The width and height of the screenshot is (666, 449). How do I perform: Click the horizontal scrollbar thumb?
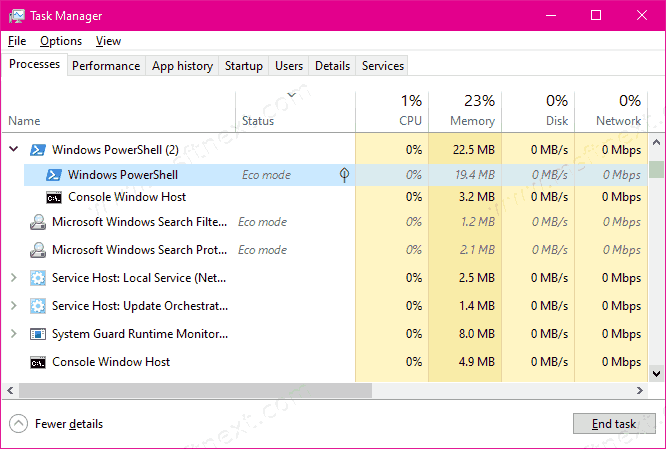click(x=195, y=390)
